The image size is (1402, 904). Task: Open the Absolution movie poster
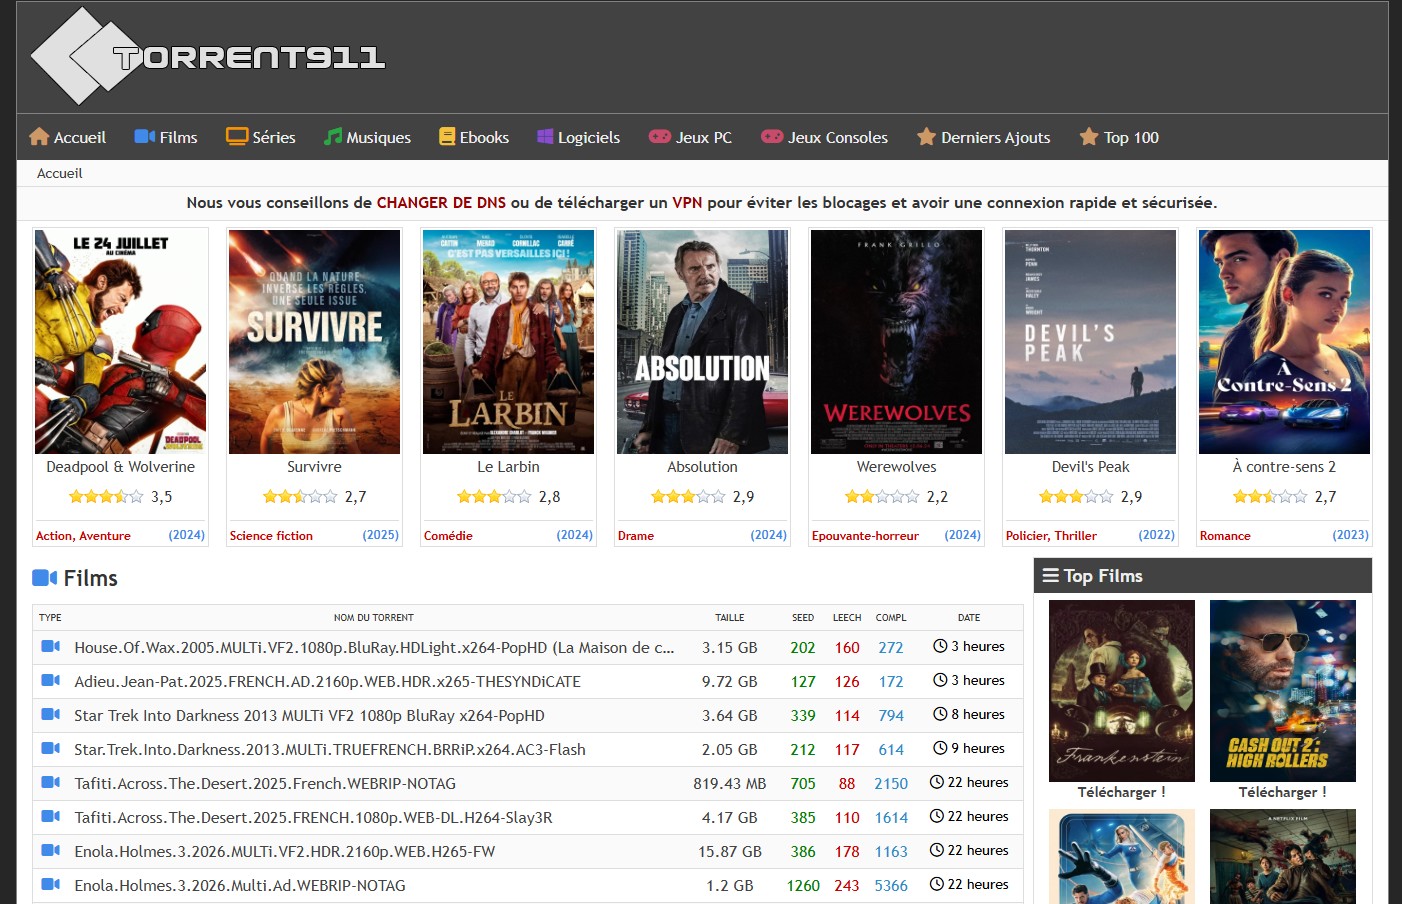702,342
